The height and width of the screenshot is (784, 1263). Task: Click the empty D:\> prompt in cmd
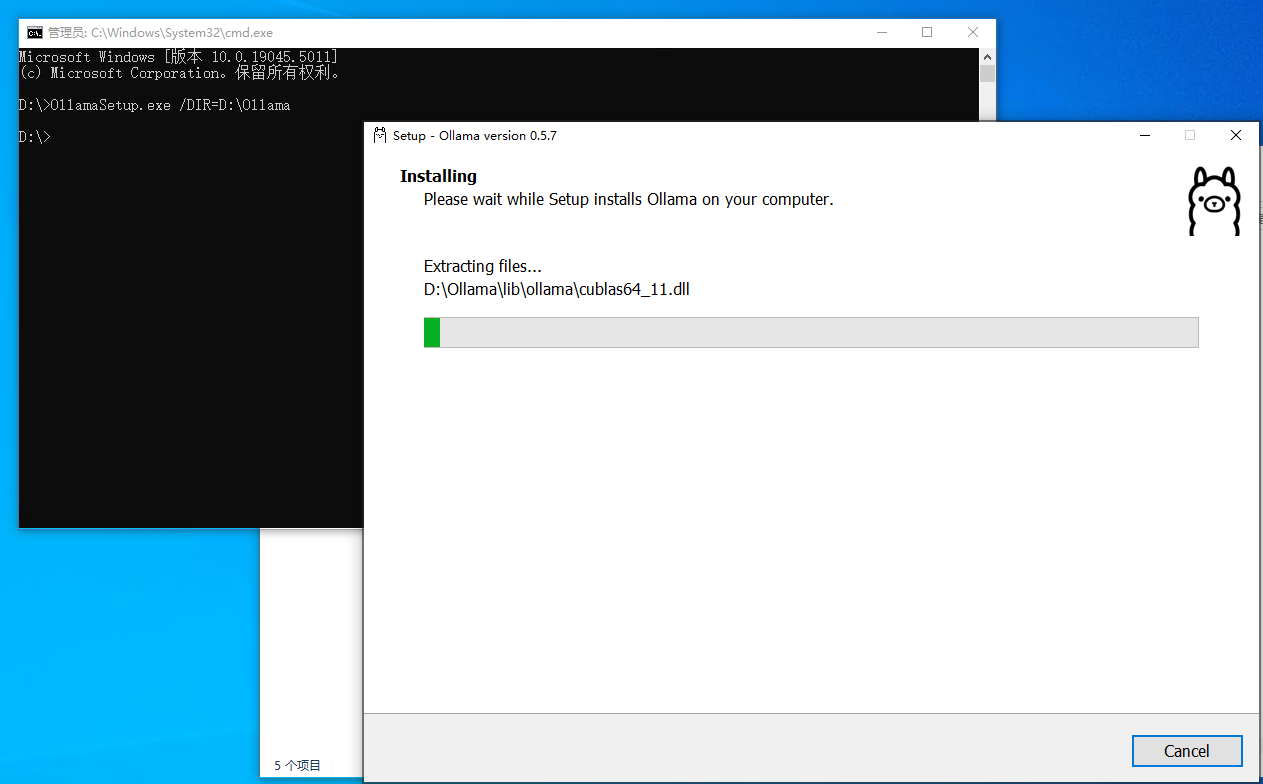click(35, 137)
